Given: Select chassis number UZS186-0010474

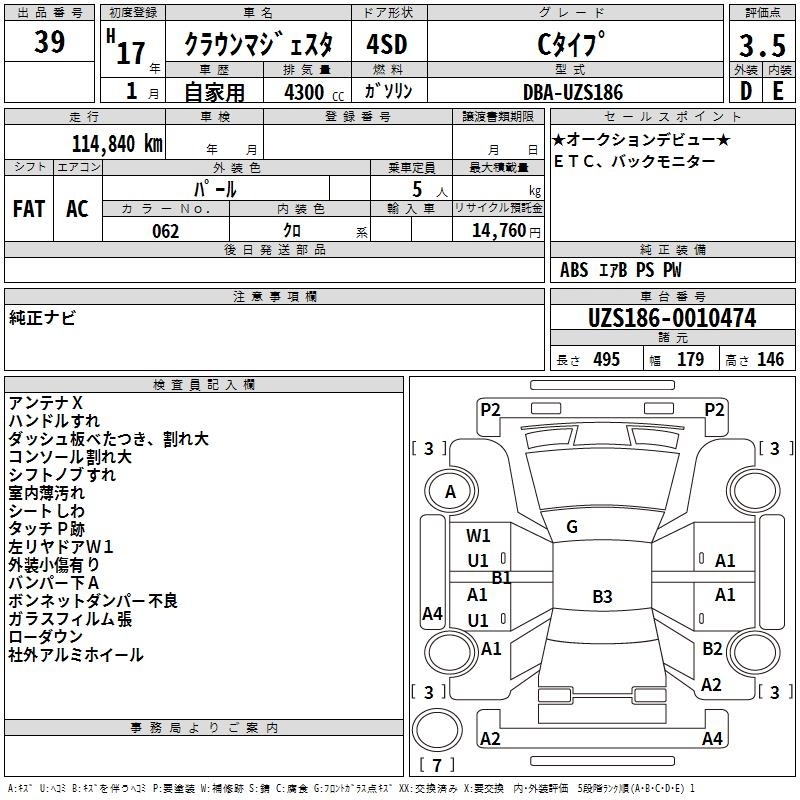Looking at the screenshot, I should point(672,319).
